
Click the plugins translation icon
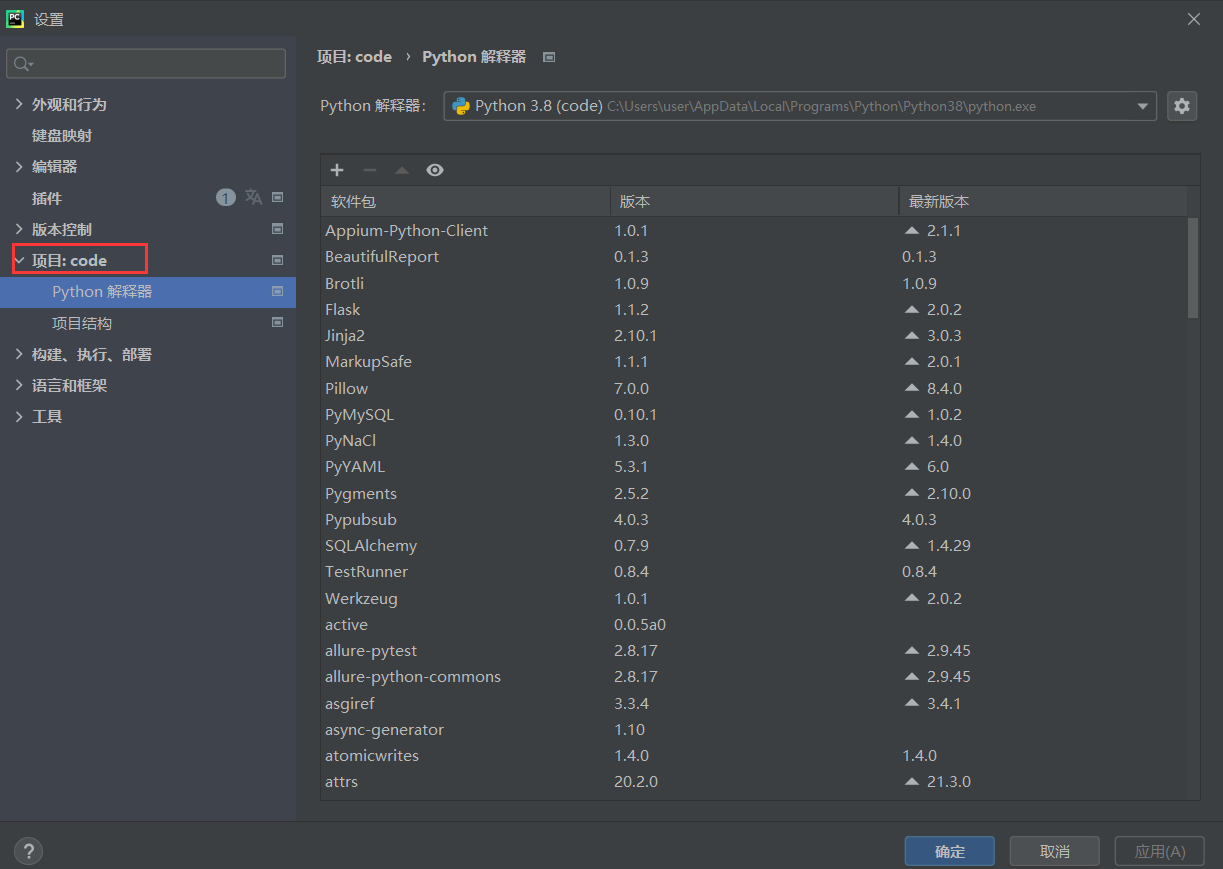coord(253,198)
